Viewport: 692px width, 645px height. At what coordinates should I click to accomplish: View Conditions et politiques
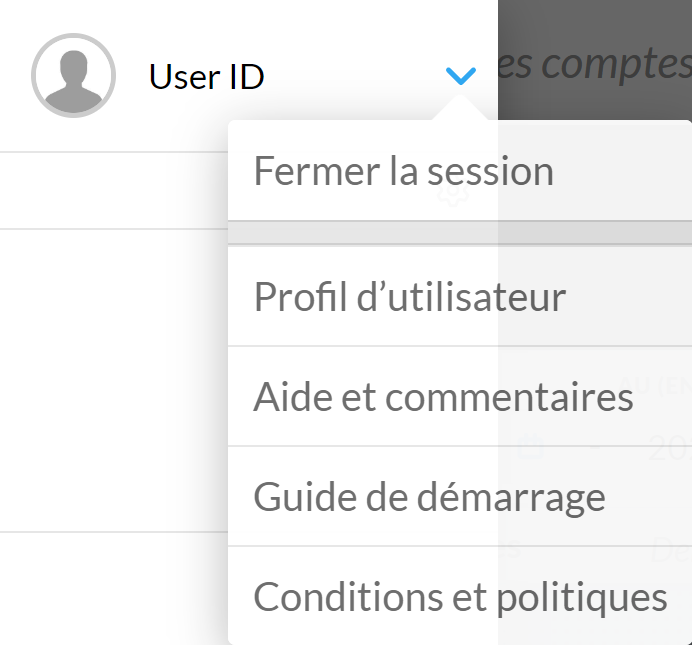[x=460, y=597]
